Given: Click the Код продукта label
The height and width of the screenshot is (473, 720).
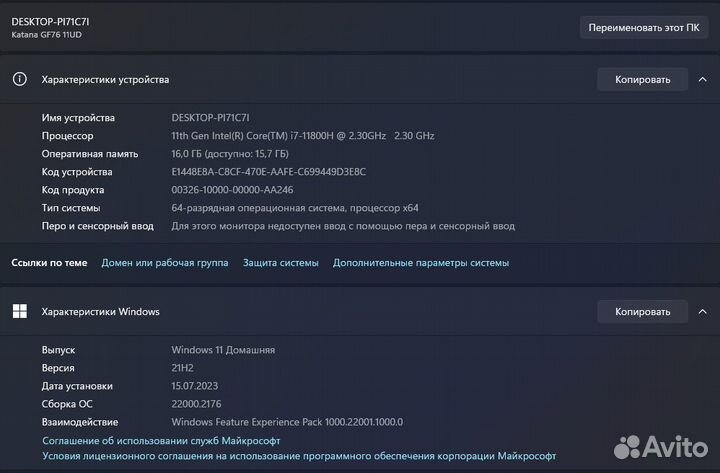Looking at the screenshot, I should click(x=73, y=190).
